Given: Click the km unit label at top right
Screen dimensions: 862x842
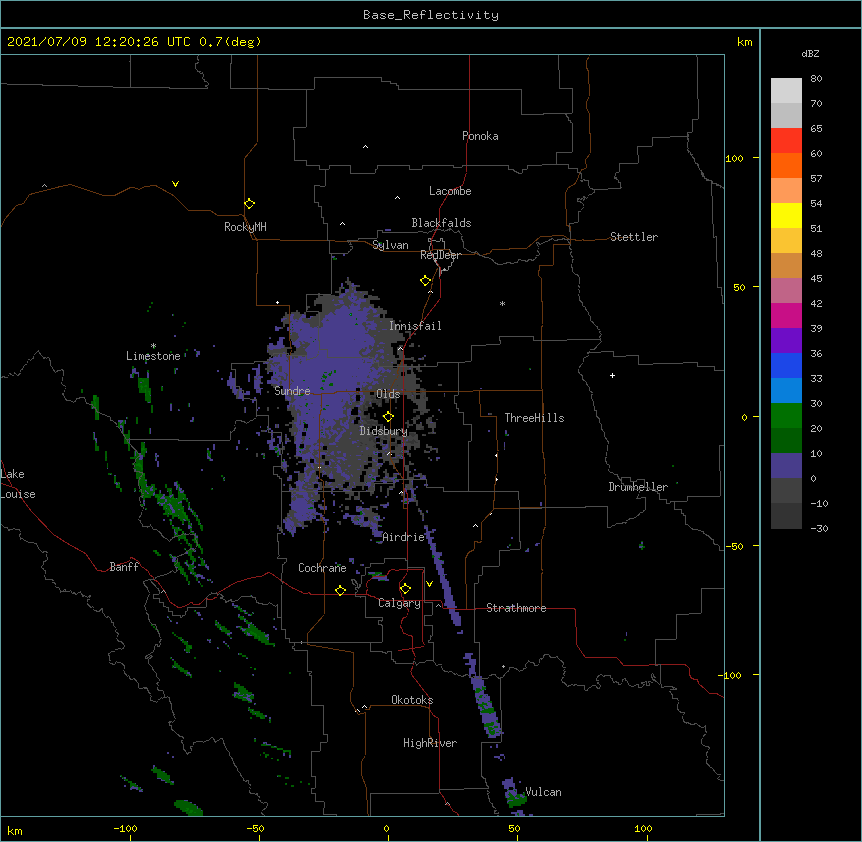Looking at the screenshot, I should (744, 42).
